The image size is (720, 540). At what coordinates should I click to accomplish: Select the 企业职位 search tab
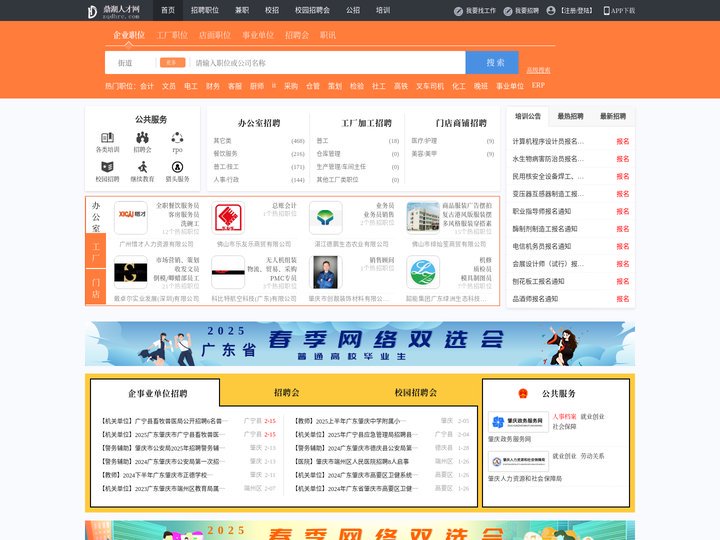pos(129,35)
